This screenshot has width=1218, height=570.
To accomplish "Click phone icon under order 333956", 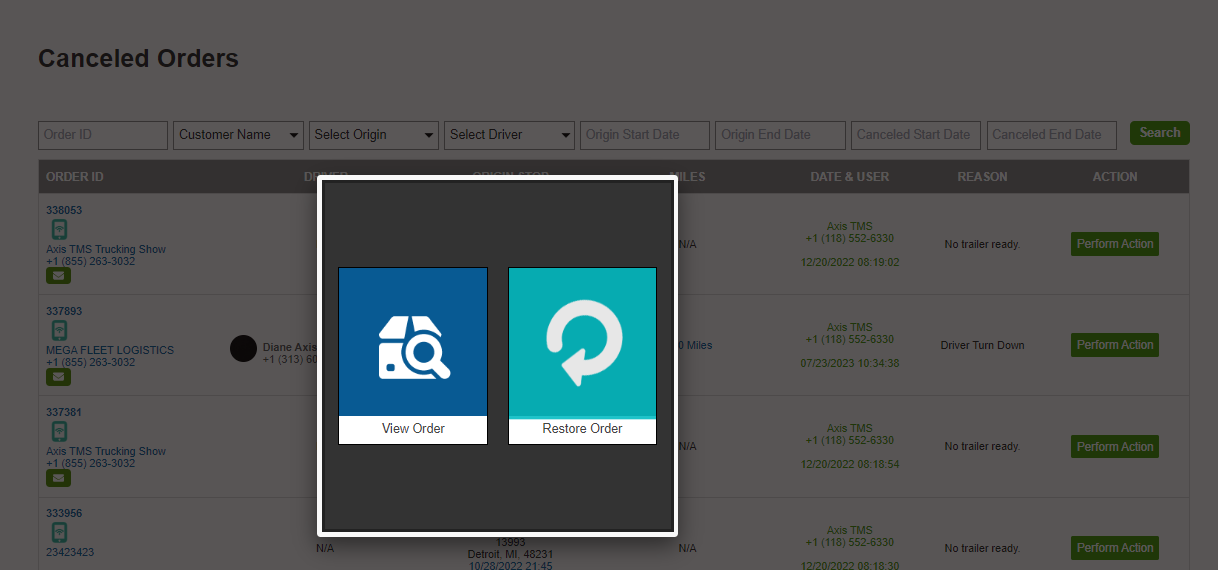I will [59, 532].
